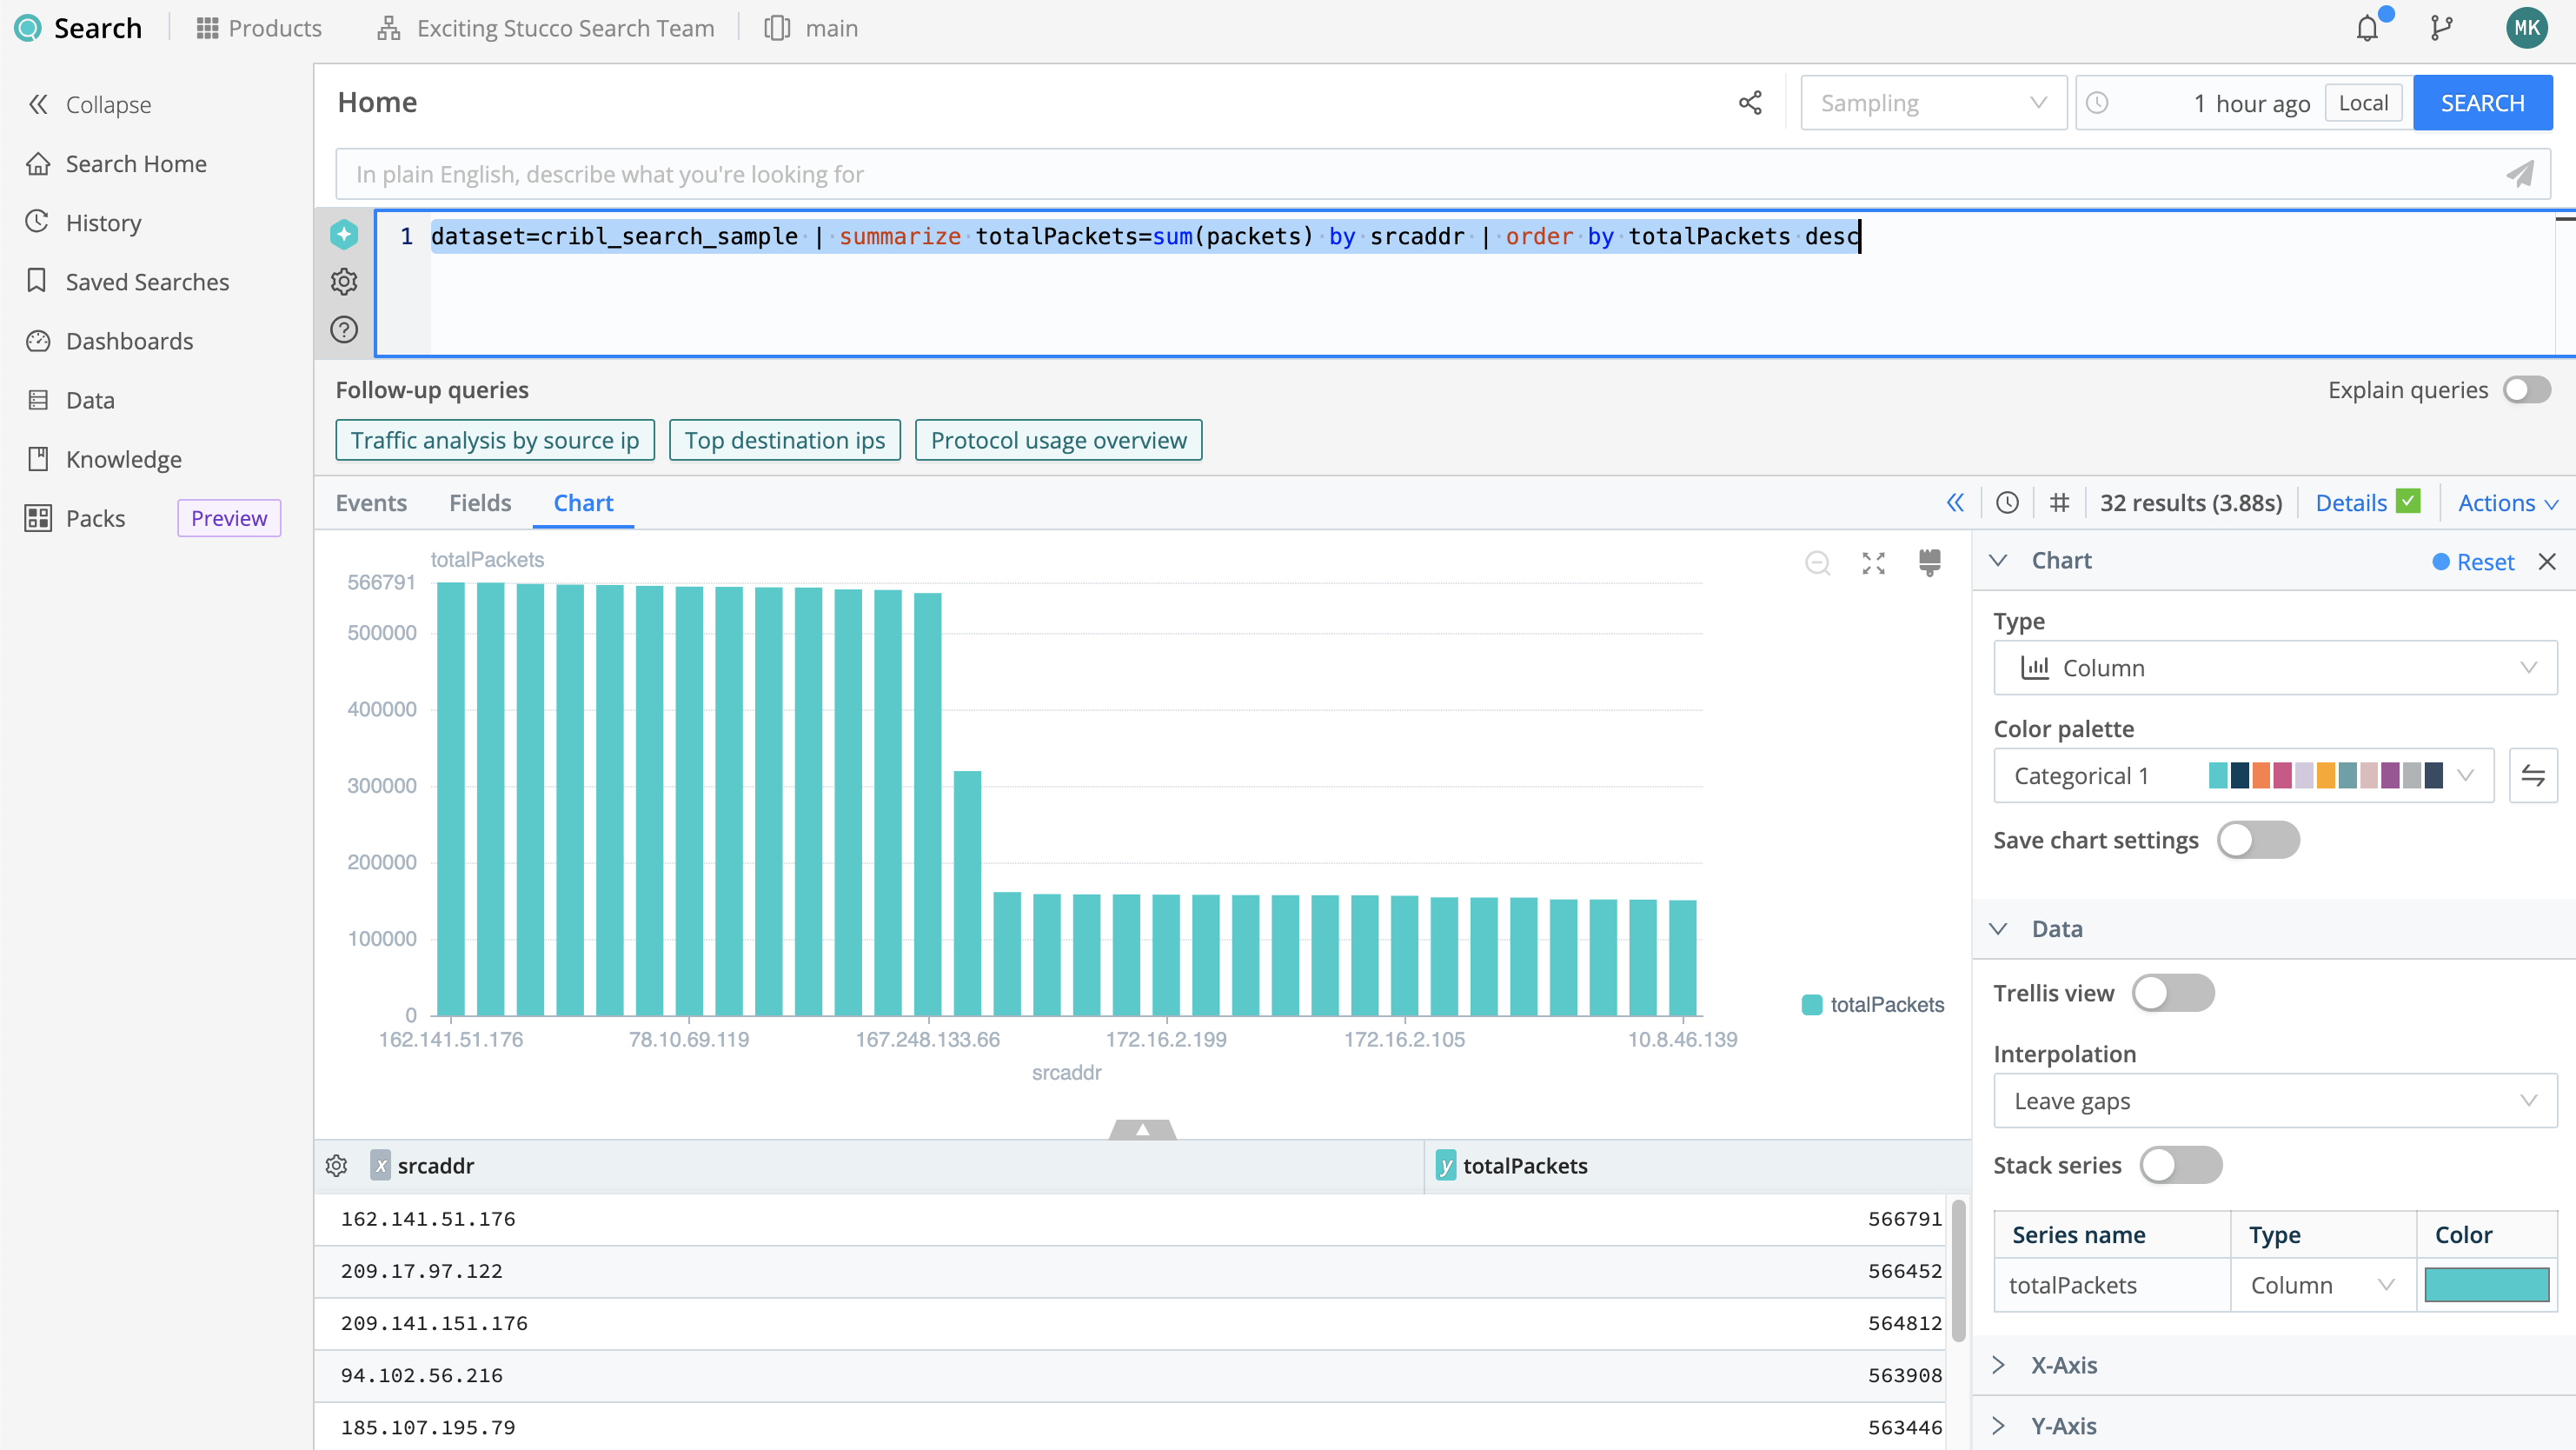Open the chart Type Column dropdown
This screenshot has width=2576, height=1450.
coord(2274,668)
